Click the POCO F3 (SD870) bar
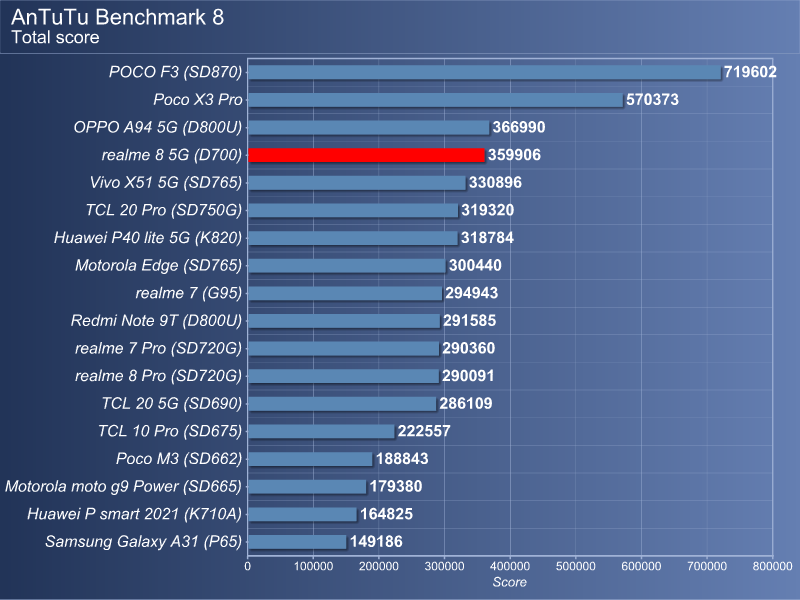800x600 pixels. click(485, 72)
